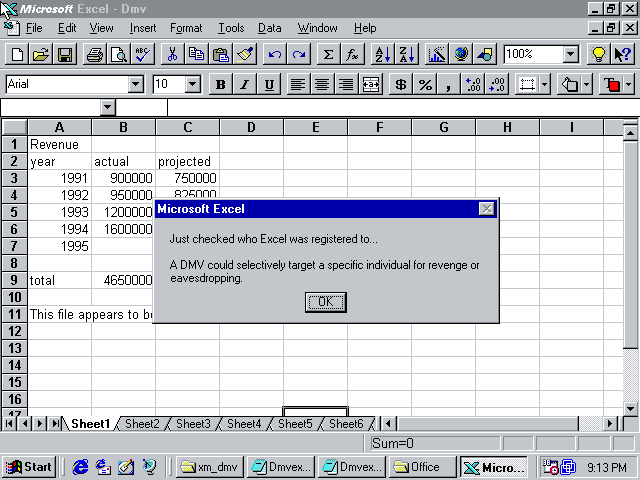Toggle Center alignment button

click(x=322, y=84)
